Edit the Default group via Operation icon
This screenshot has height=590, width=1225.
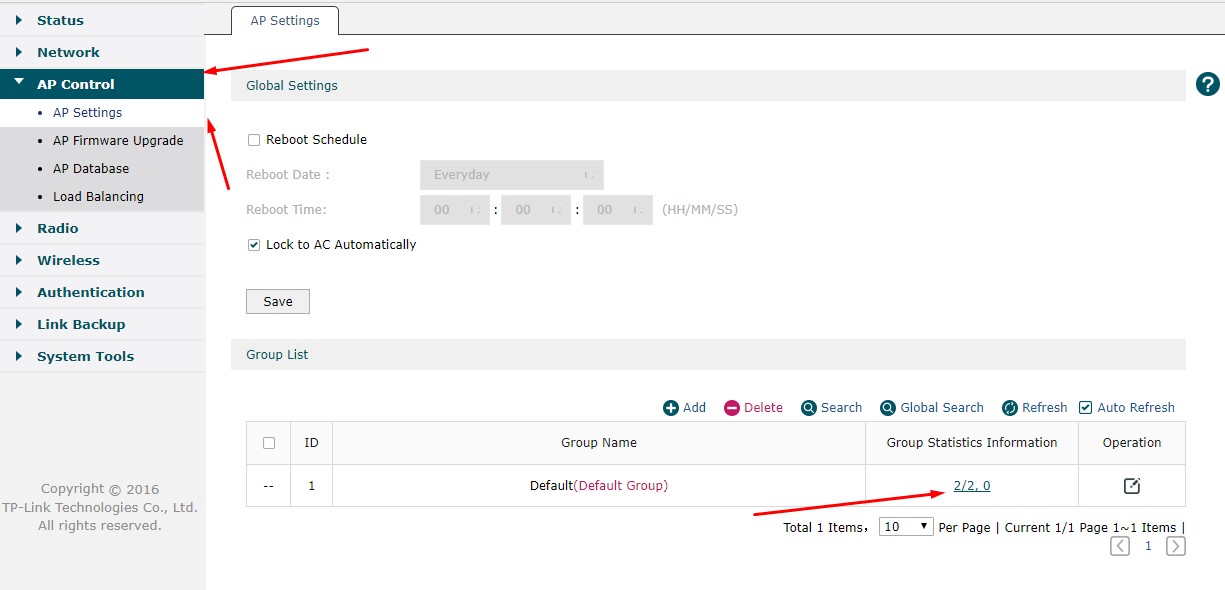point(1131,486)
